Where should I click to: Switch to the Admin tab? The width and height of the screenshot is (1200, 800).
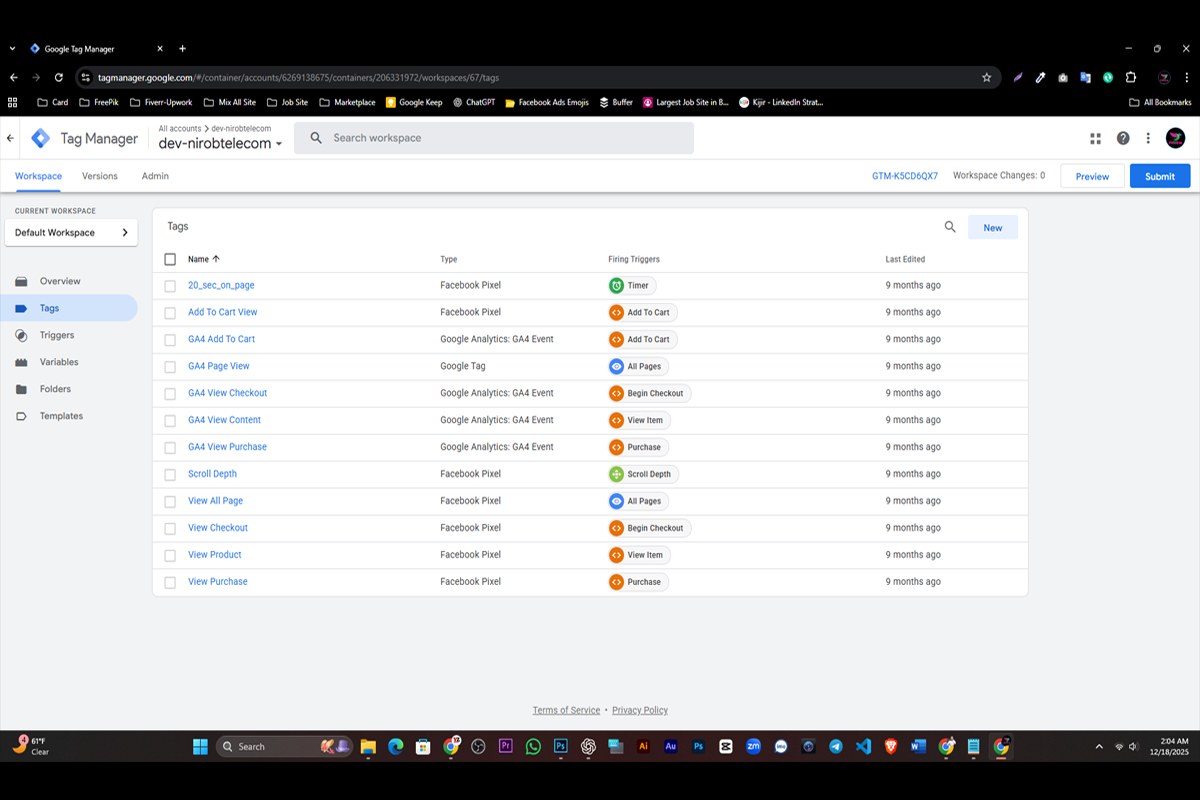tap(155, 176)
